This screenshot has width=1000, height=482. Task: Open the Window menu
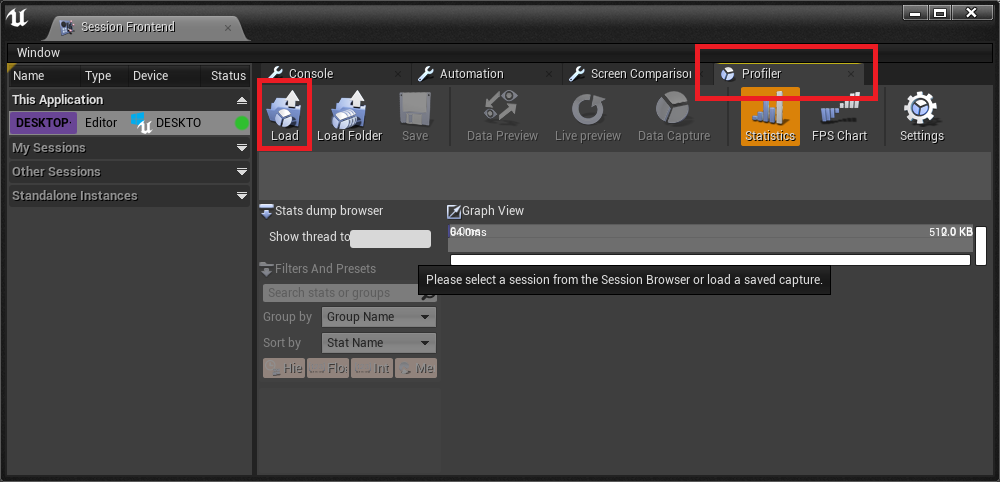(x=38, y=52)
